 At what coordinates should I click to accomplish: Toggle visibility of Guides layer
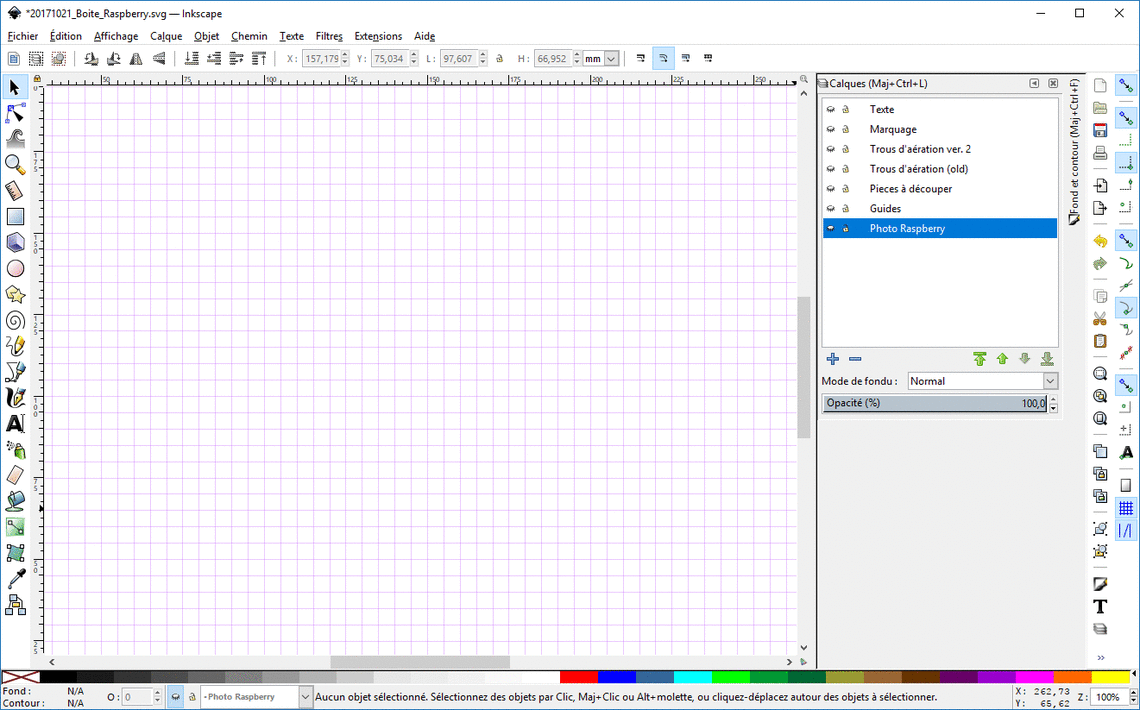click(x=830, y=209)
